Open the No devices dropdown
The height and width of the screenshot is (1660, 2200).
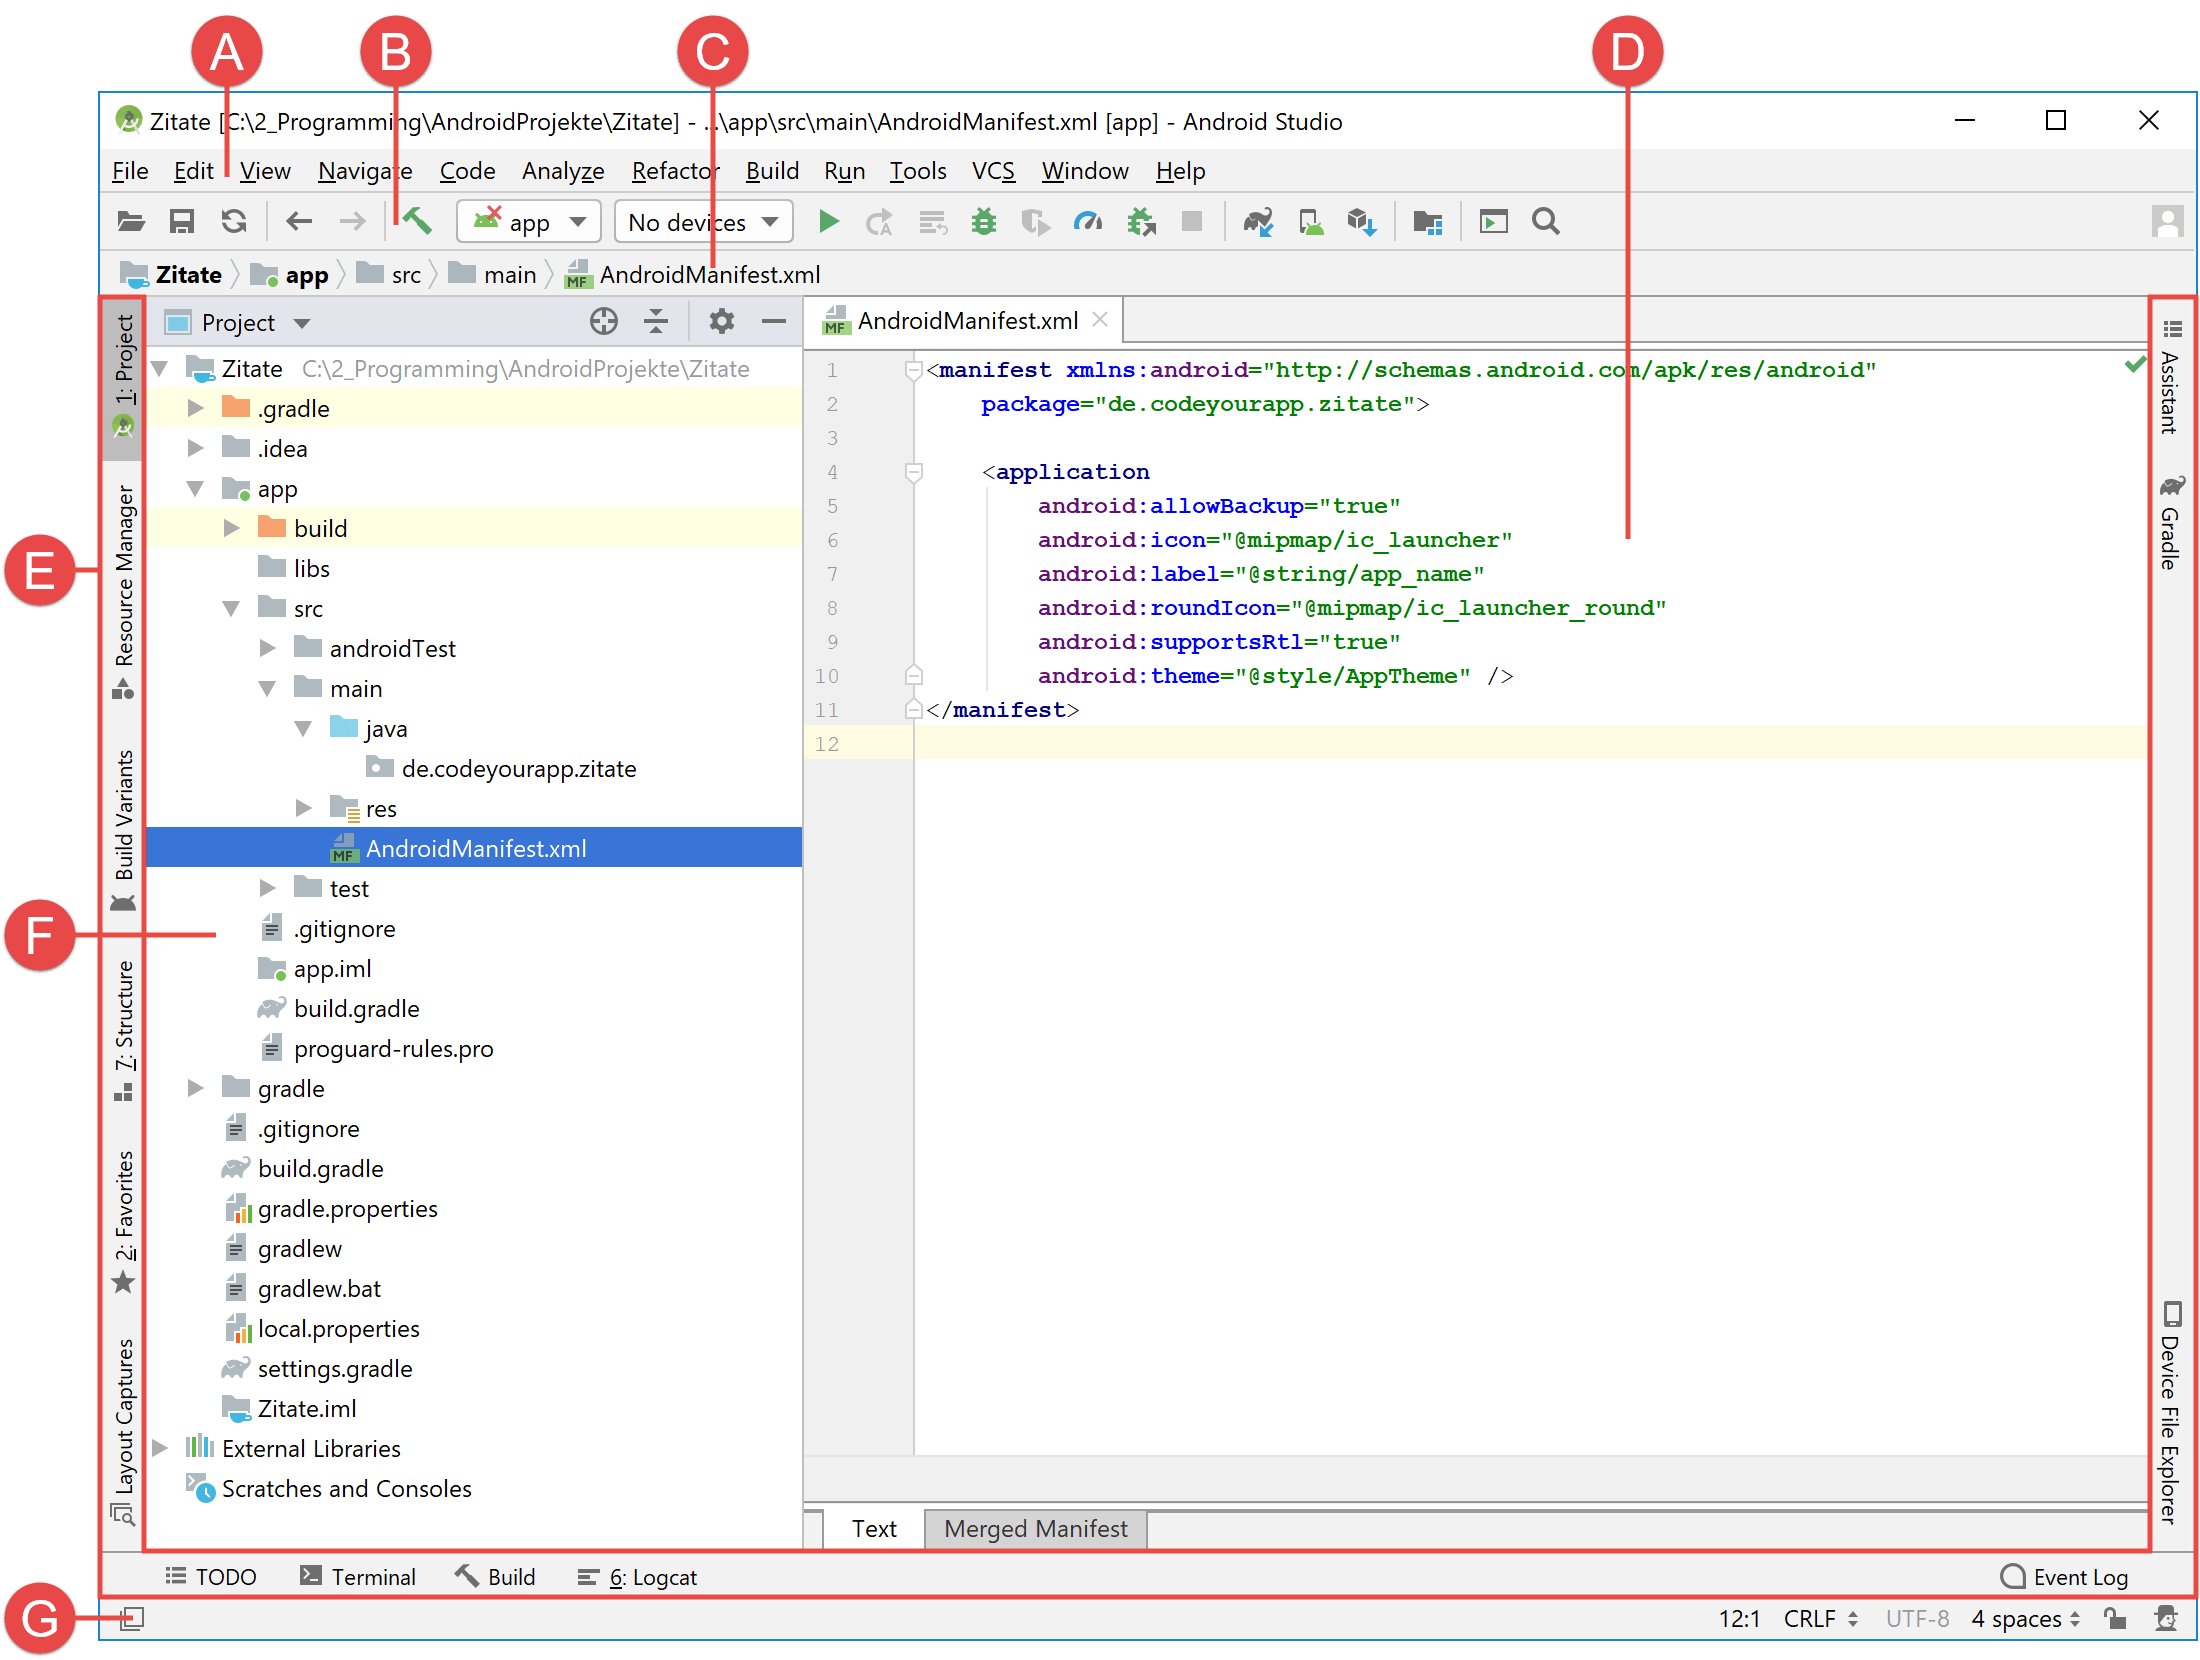703,222
